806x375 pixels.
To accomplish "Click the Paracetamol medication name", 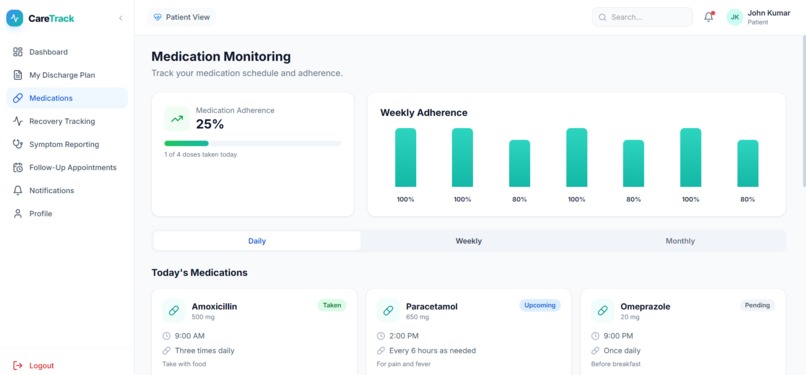I will point(432,307).
